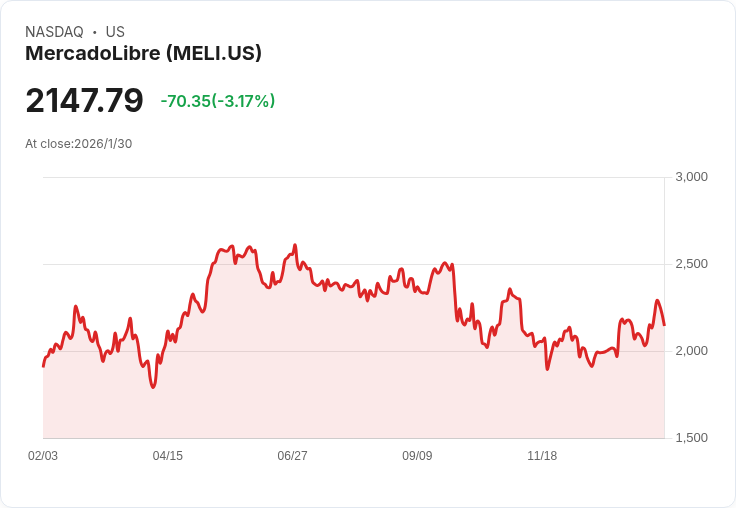Click the NASDAQ exchange label
Screen dimensions: 736x508
[54, 32]
